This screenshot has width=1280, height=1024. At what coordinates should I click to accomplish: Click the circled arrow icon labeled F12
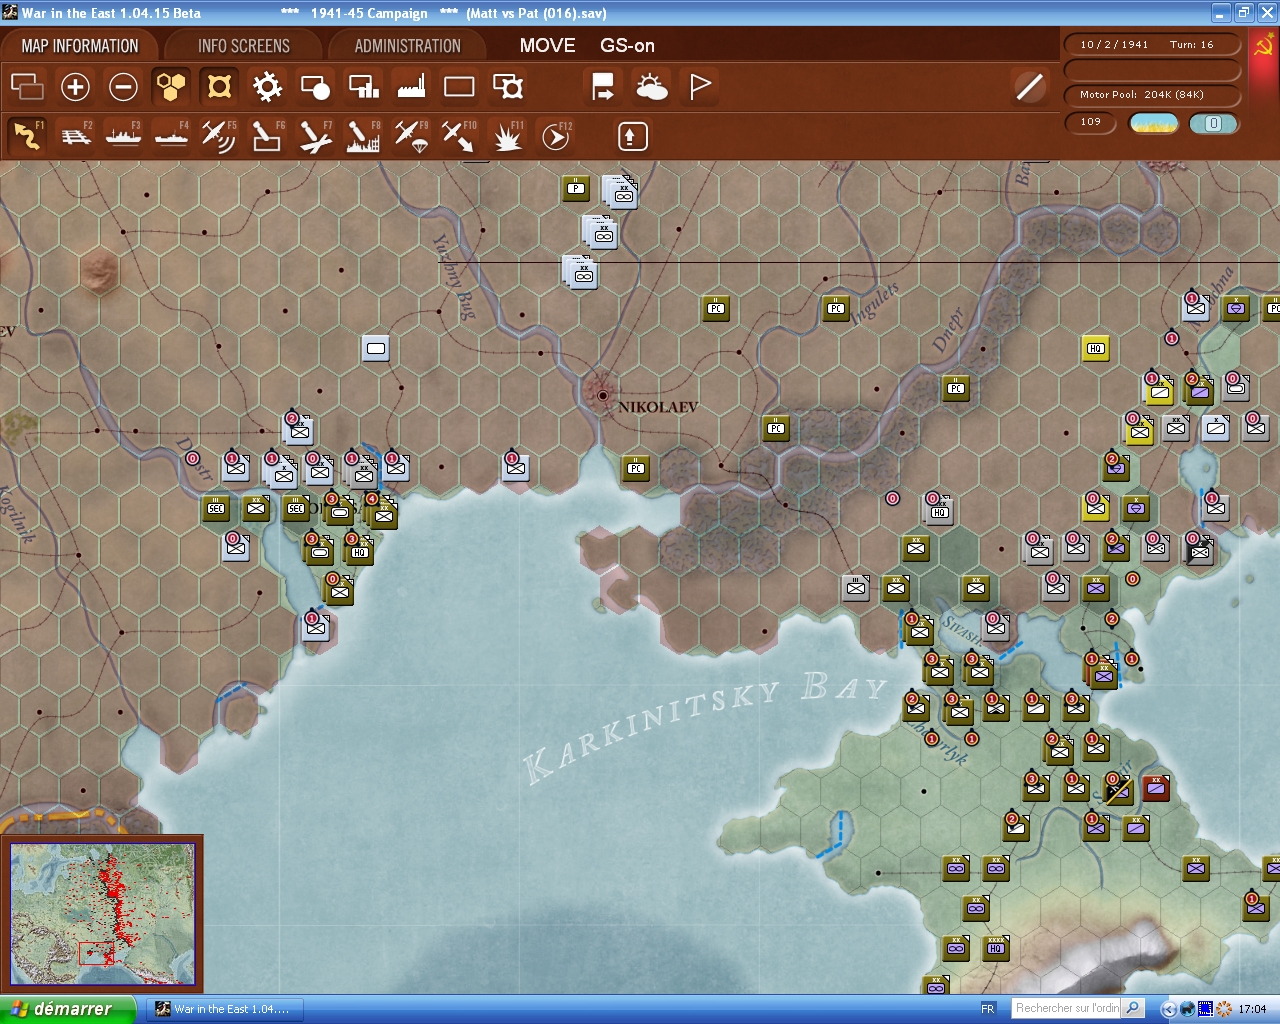tap(555, 136)
